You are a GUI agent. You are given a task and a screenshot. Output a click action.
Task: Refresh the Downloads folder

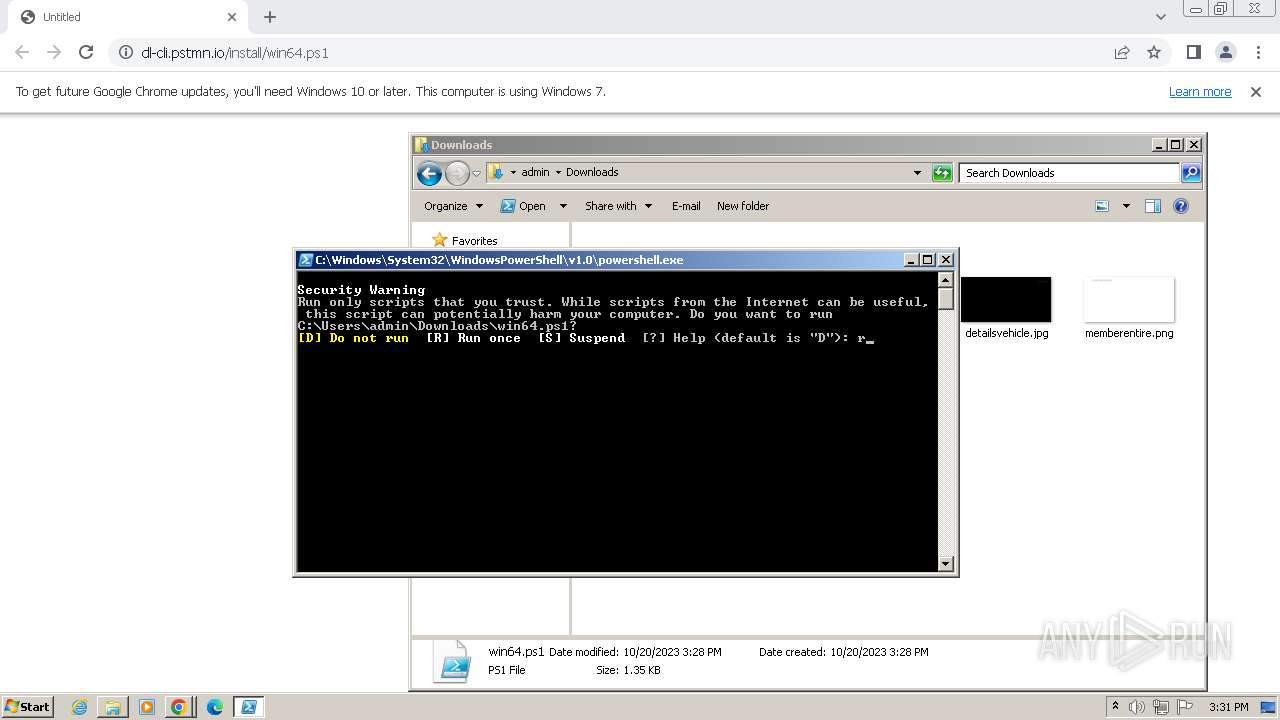point(942,173)
